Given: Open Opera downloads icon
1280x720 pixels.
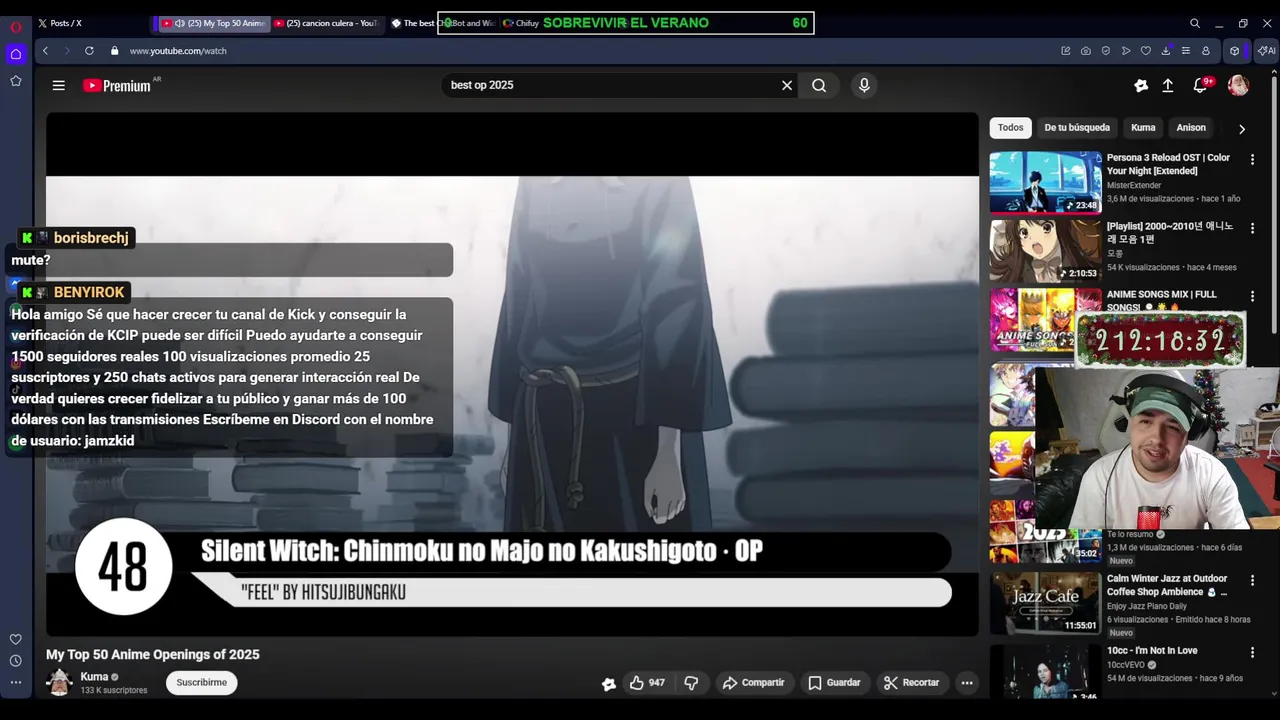Looking at the screenshot, I should point(1166,51).
